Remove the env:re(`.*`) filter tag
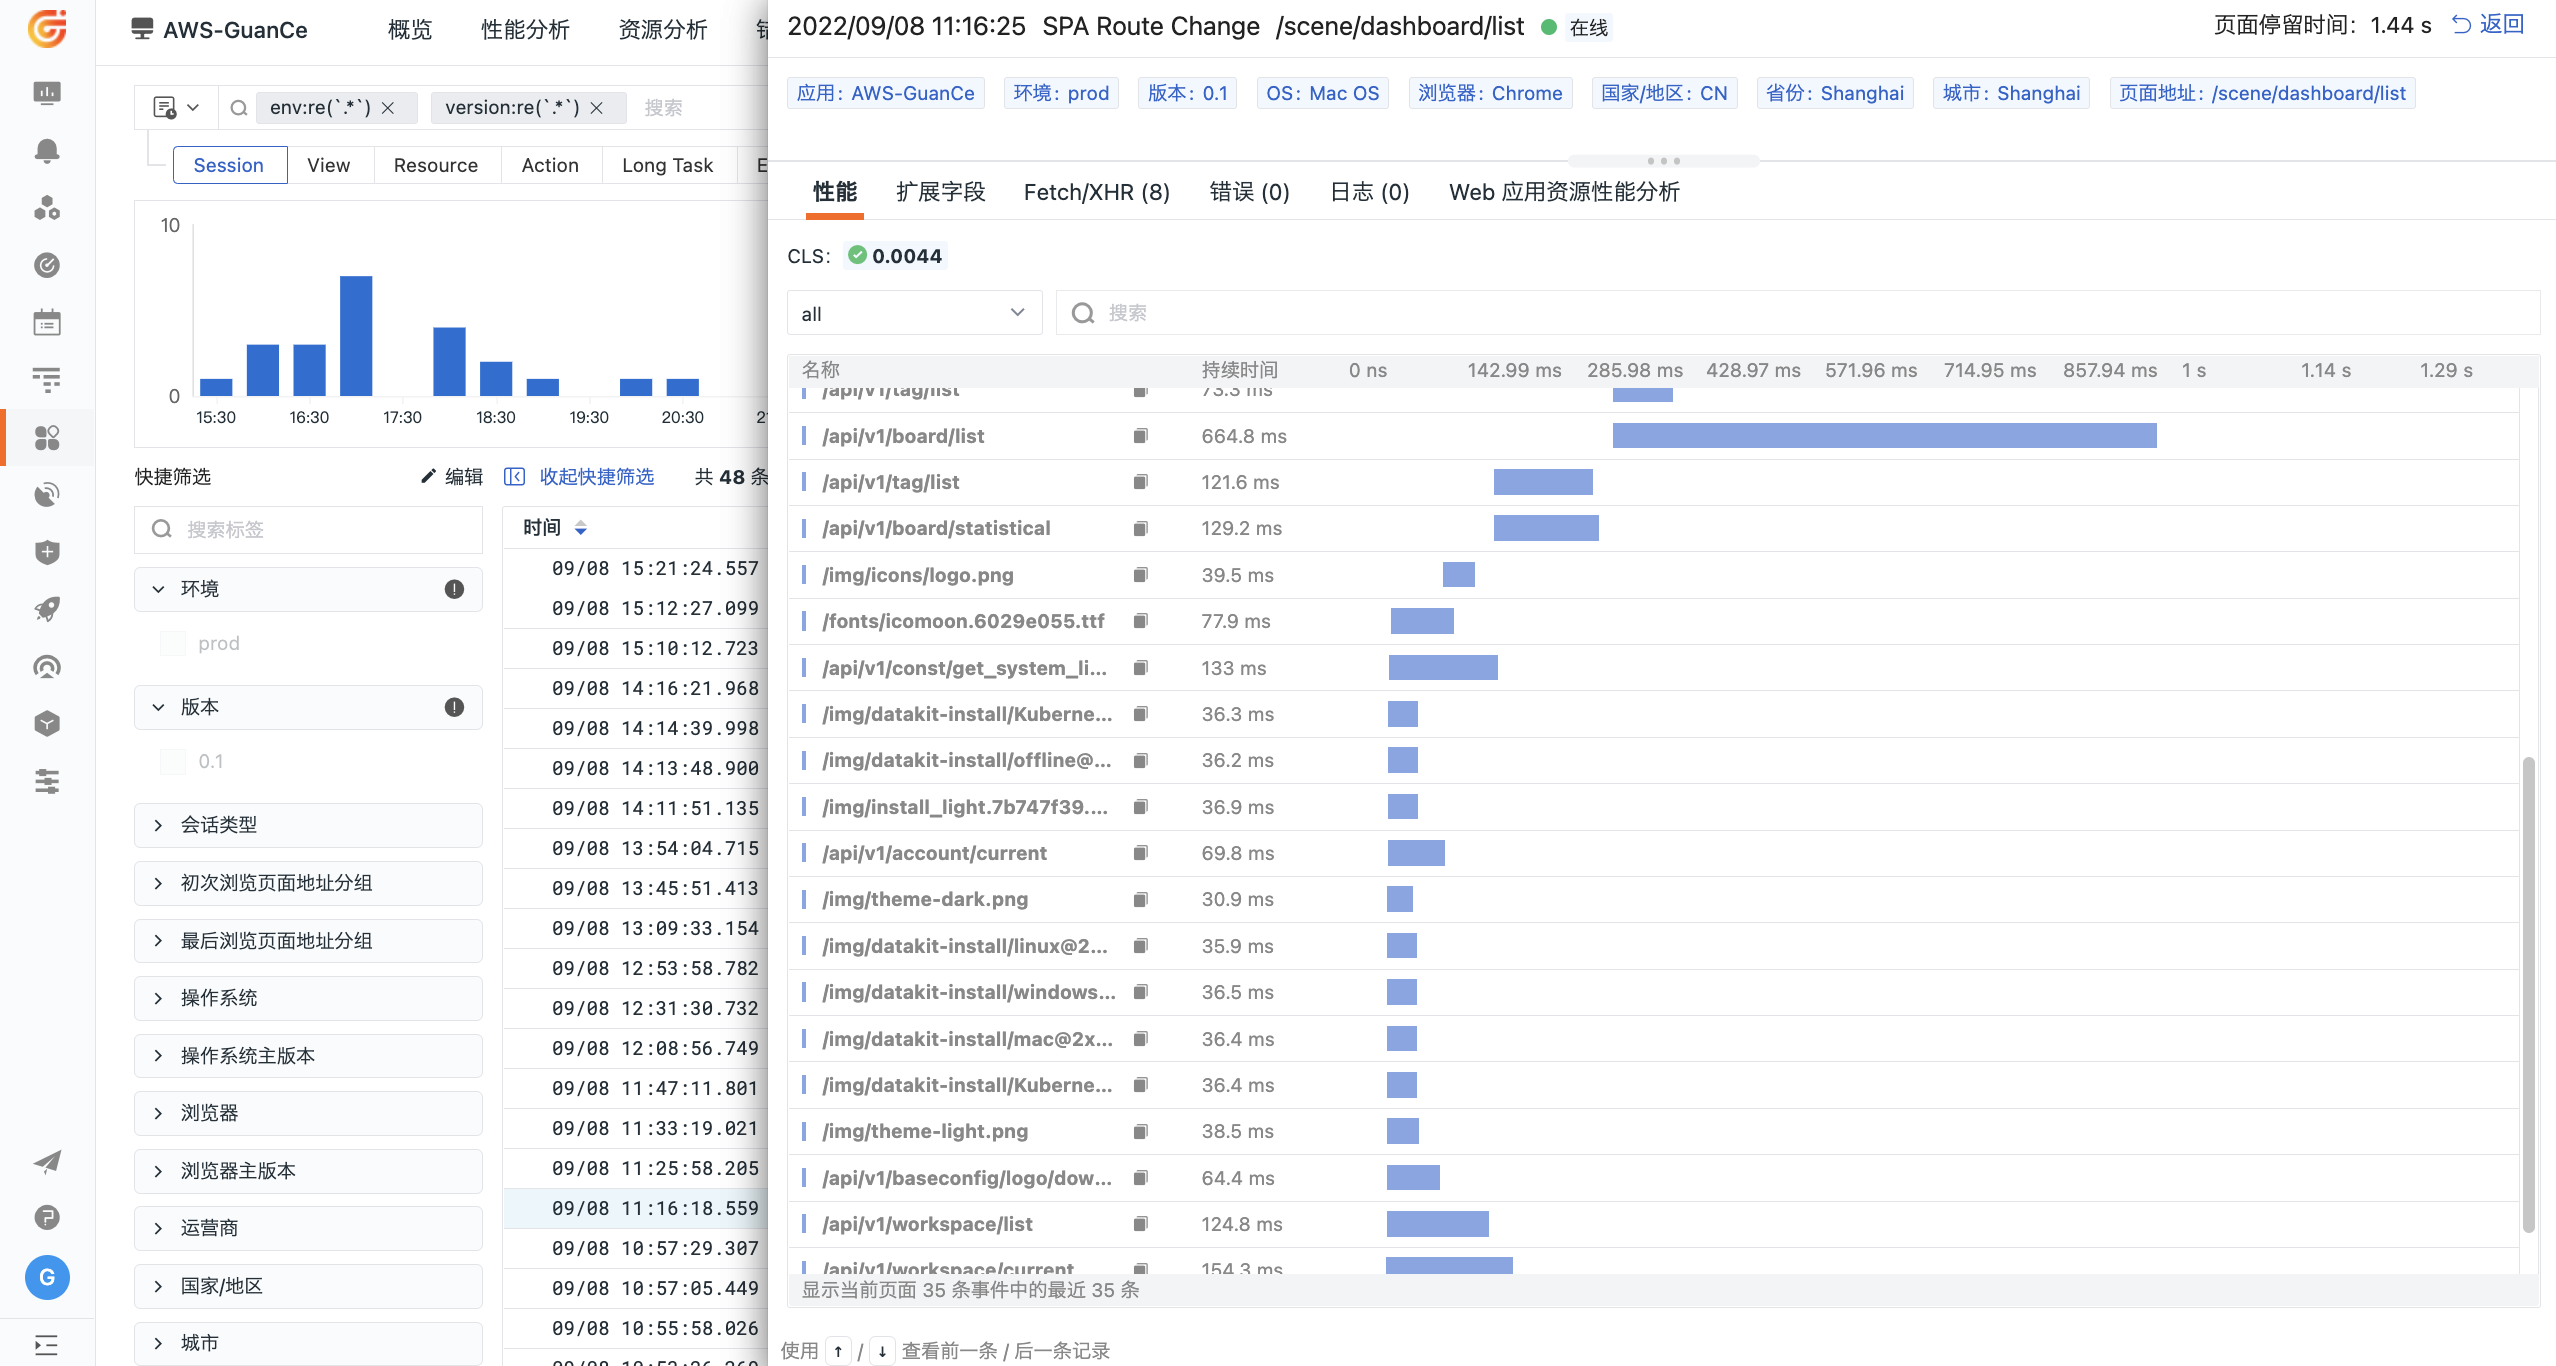 coord(388,107)
